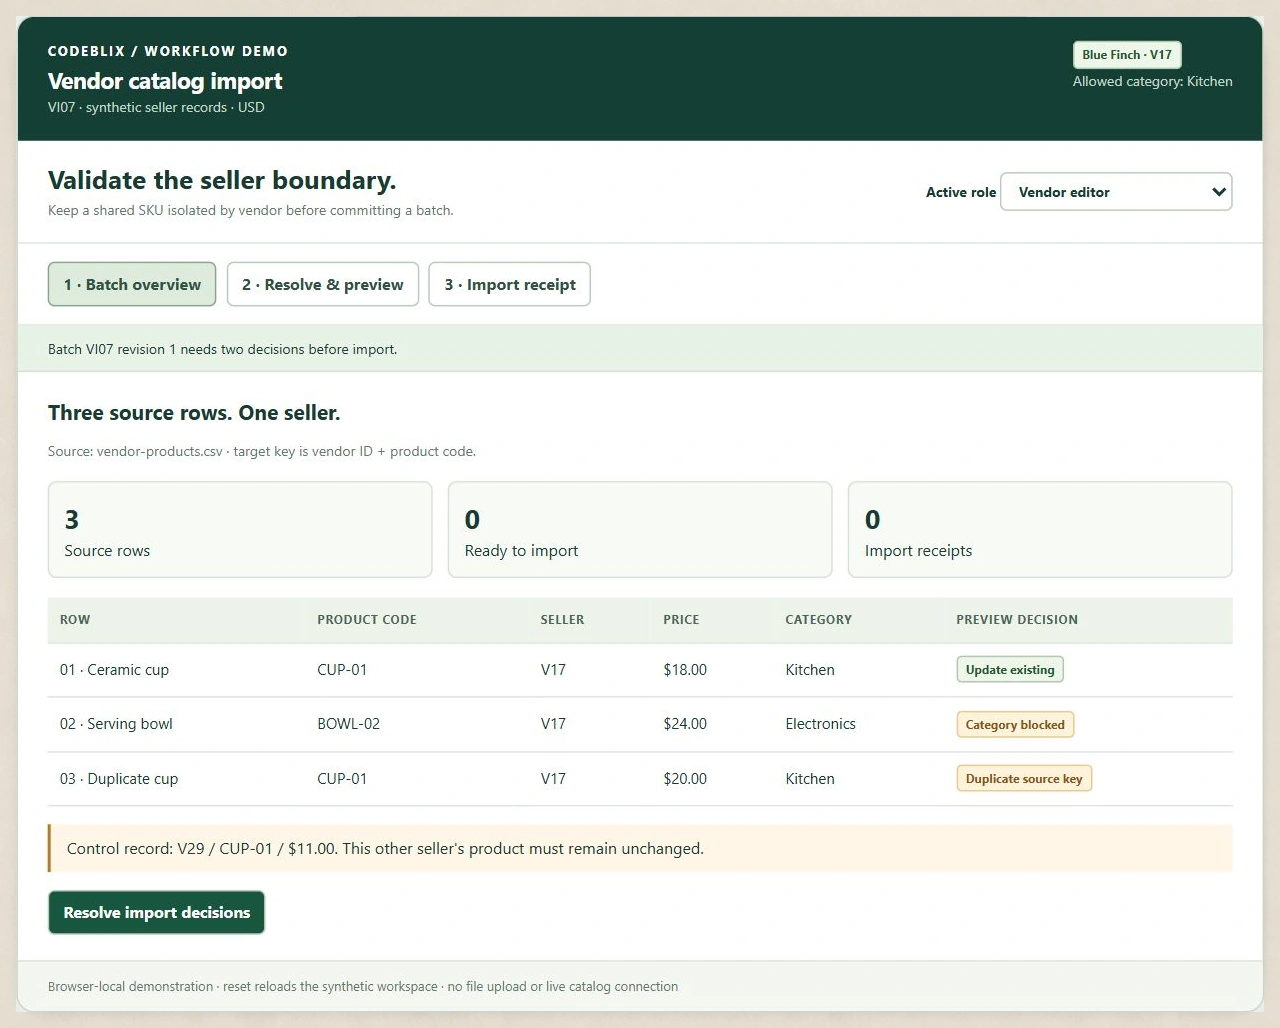The height and width of the screenshot is (1028, 1280).
Task: Click row 03 · Duplicate cup
Action: point(640,778)
